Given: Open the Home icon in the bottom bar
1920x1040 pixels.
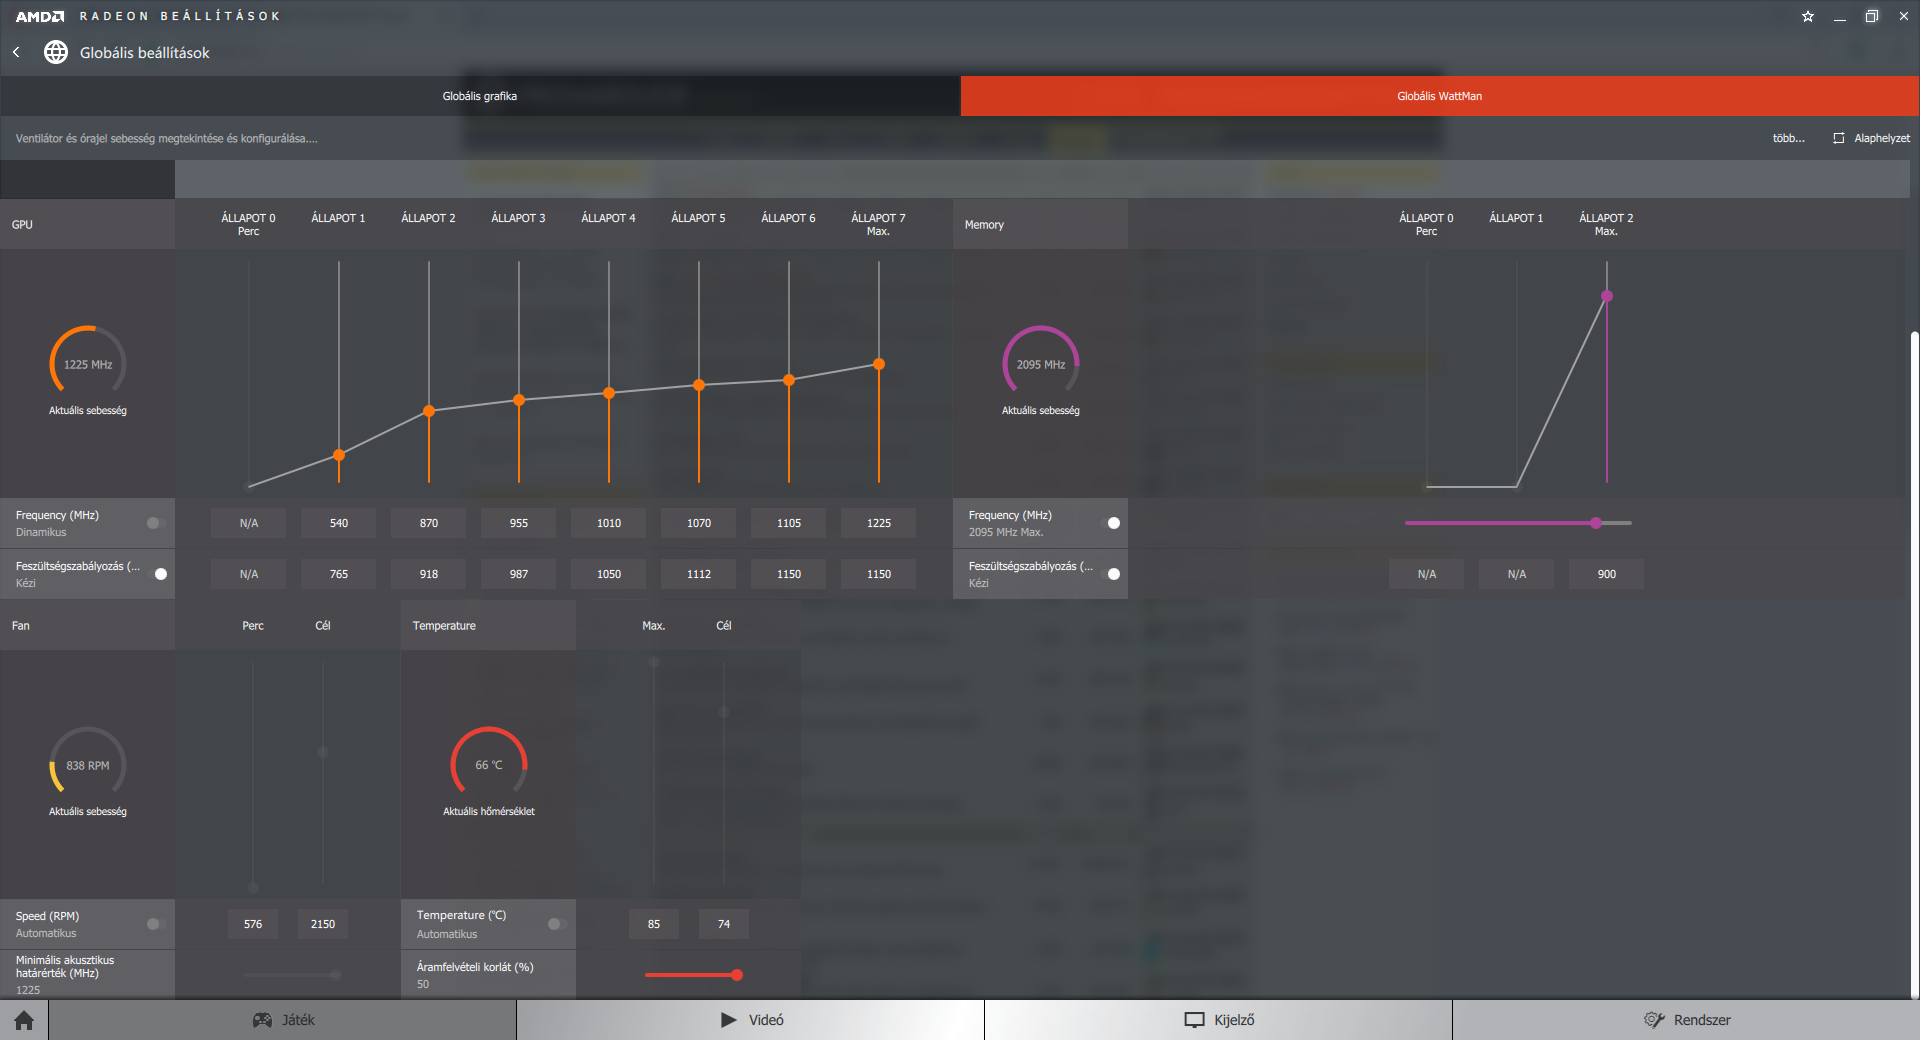Looking at the screenshot, I should (24, 1020).
